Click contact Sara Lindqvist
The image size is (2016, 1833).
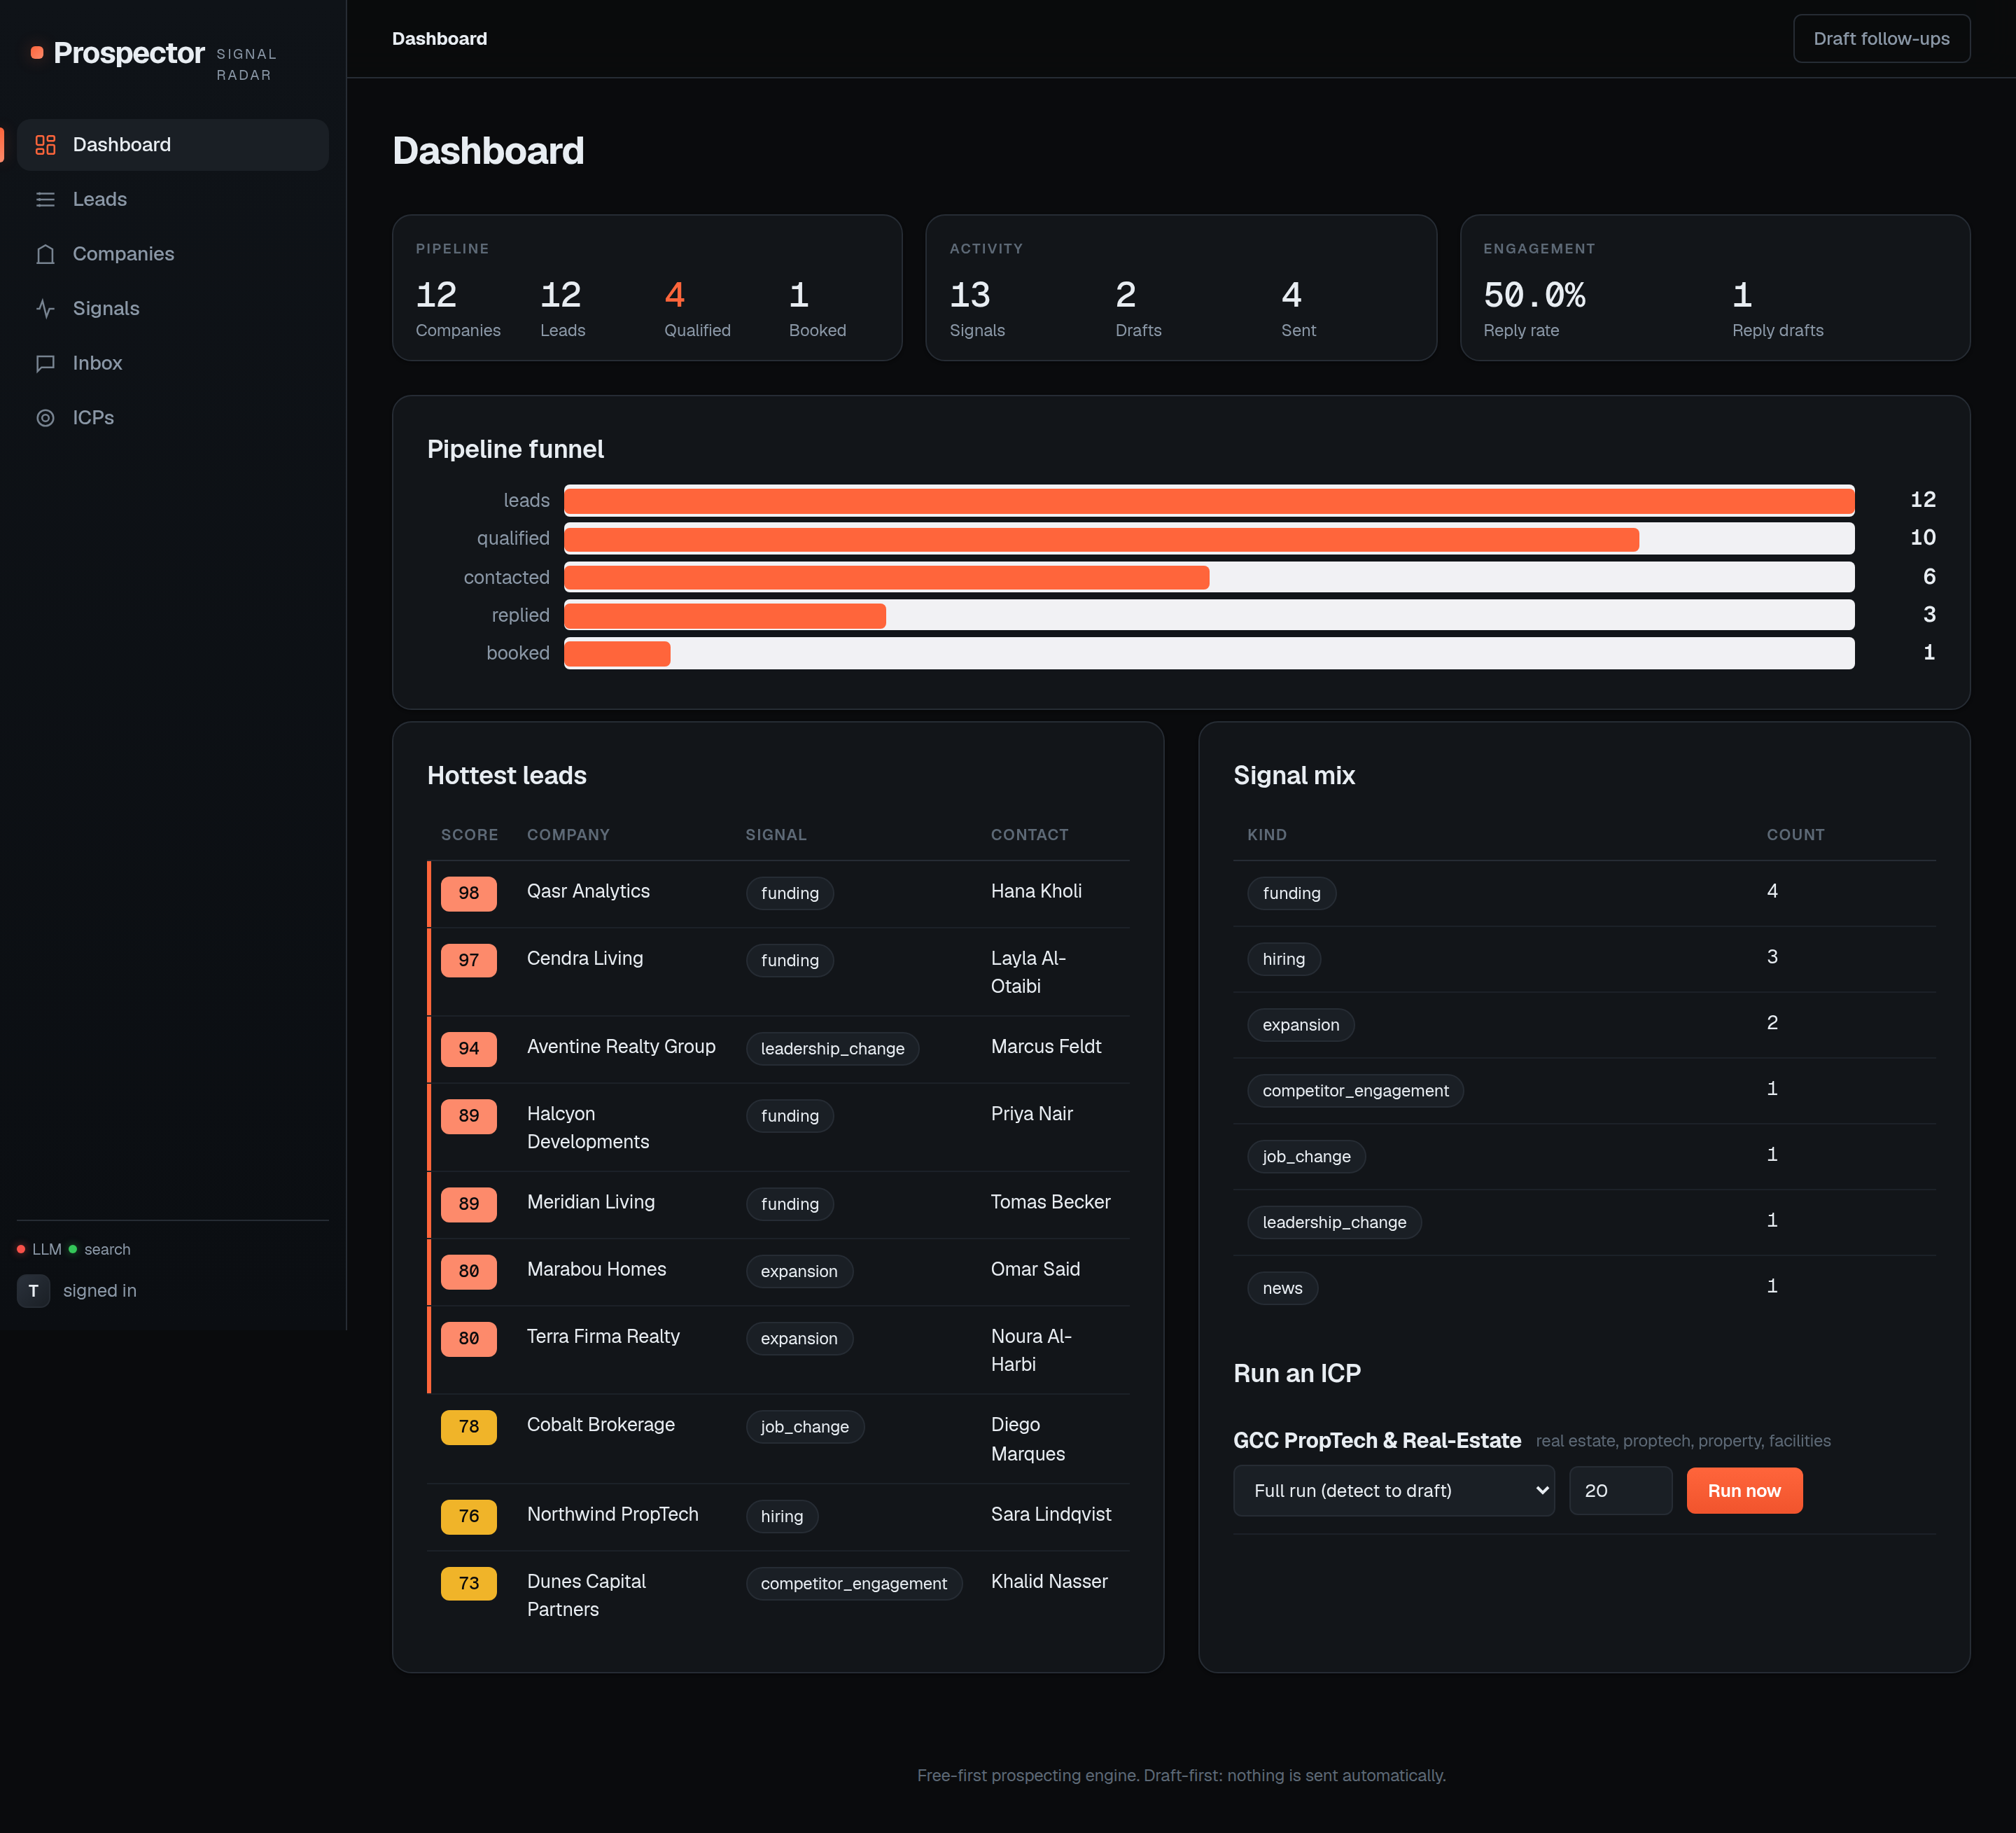pyautogui.click(x=1051, y=1515)
